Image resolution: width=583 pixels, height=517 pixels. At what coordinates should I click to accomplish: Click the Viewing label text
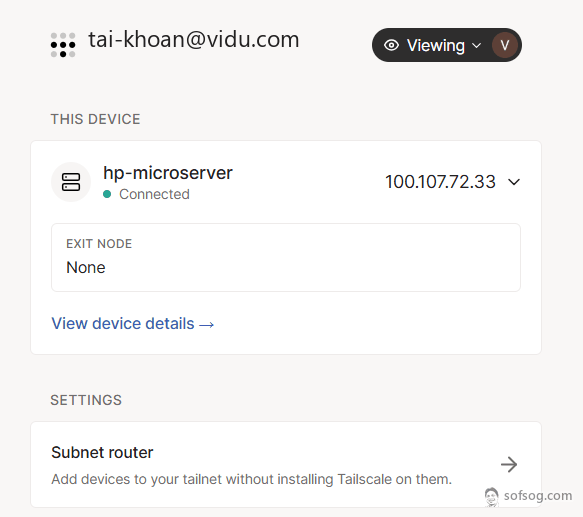[x=436, y=45]
